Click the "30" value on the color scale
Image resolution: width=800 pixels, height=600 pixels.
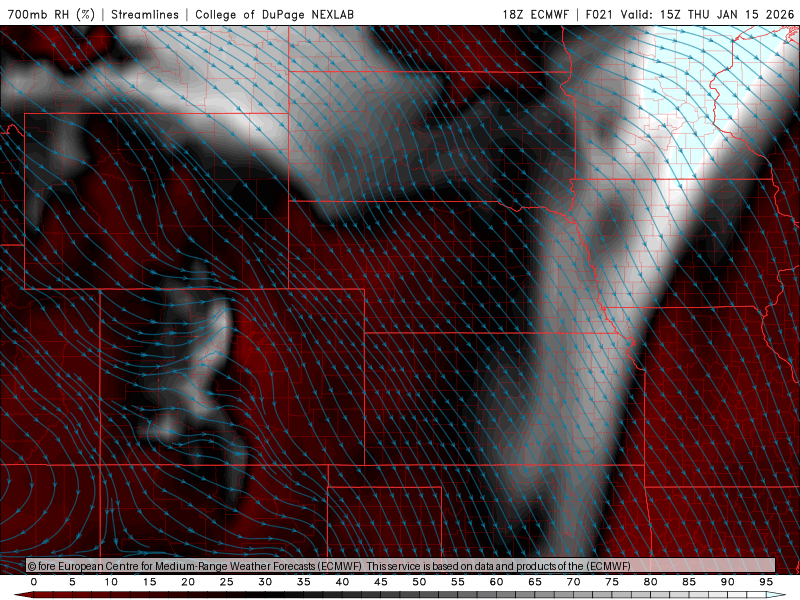265,582
